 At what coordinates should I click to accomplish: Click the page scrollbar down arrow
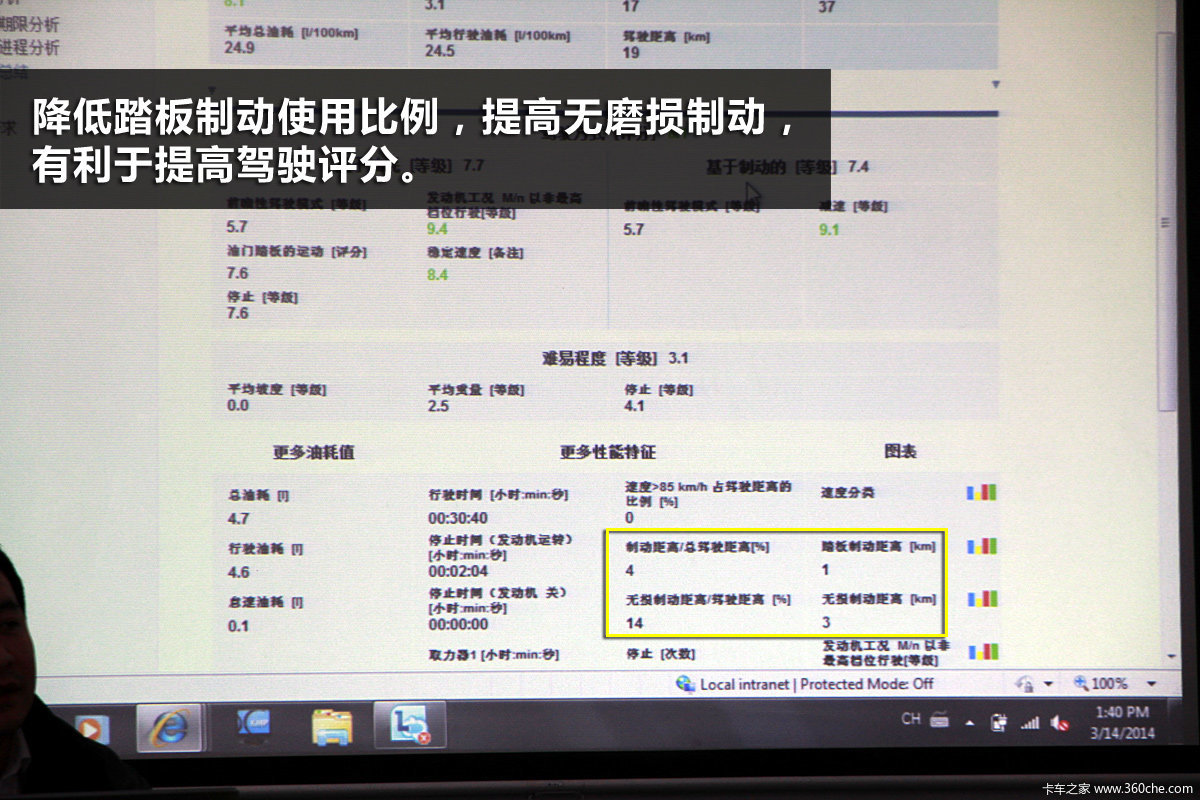1171,655
